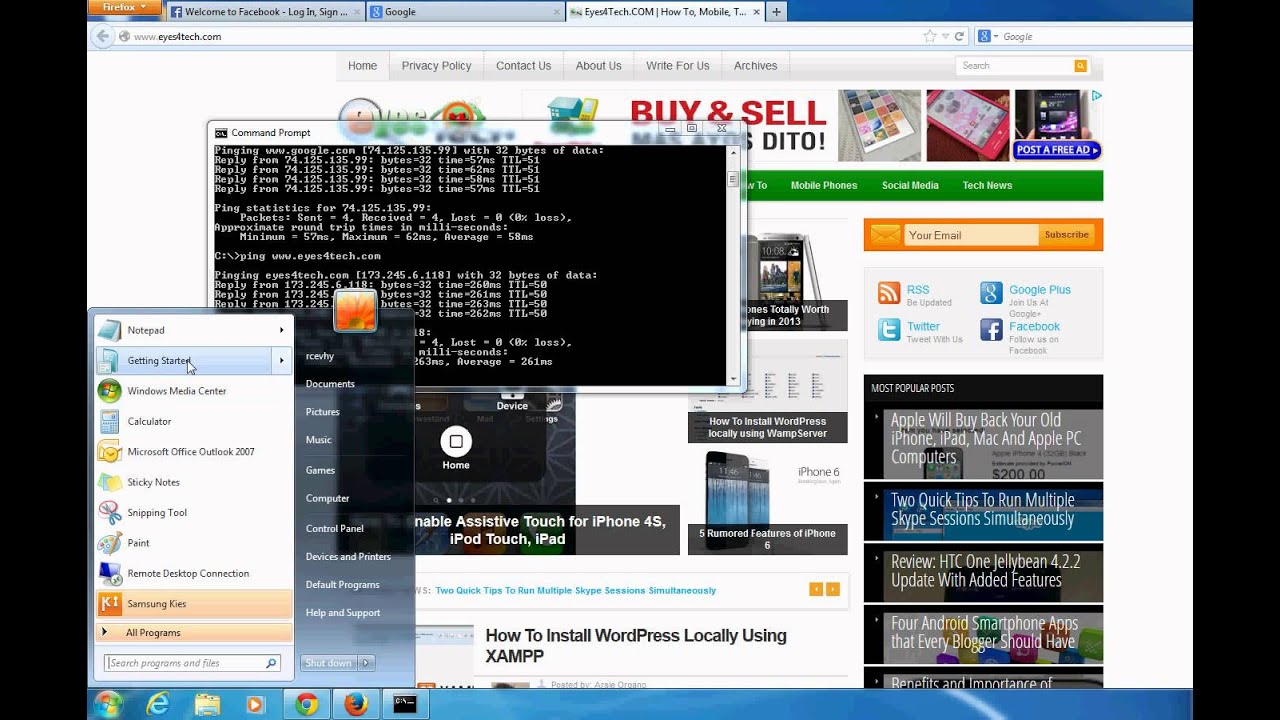
Task: Open Documents from Start menu
Action: pos(330,384)
